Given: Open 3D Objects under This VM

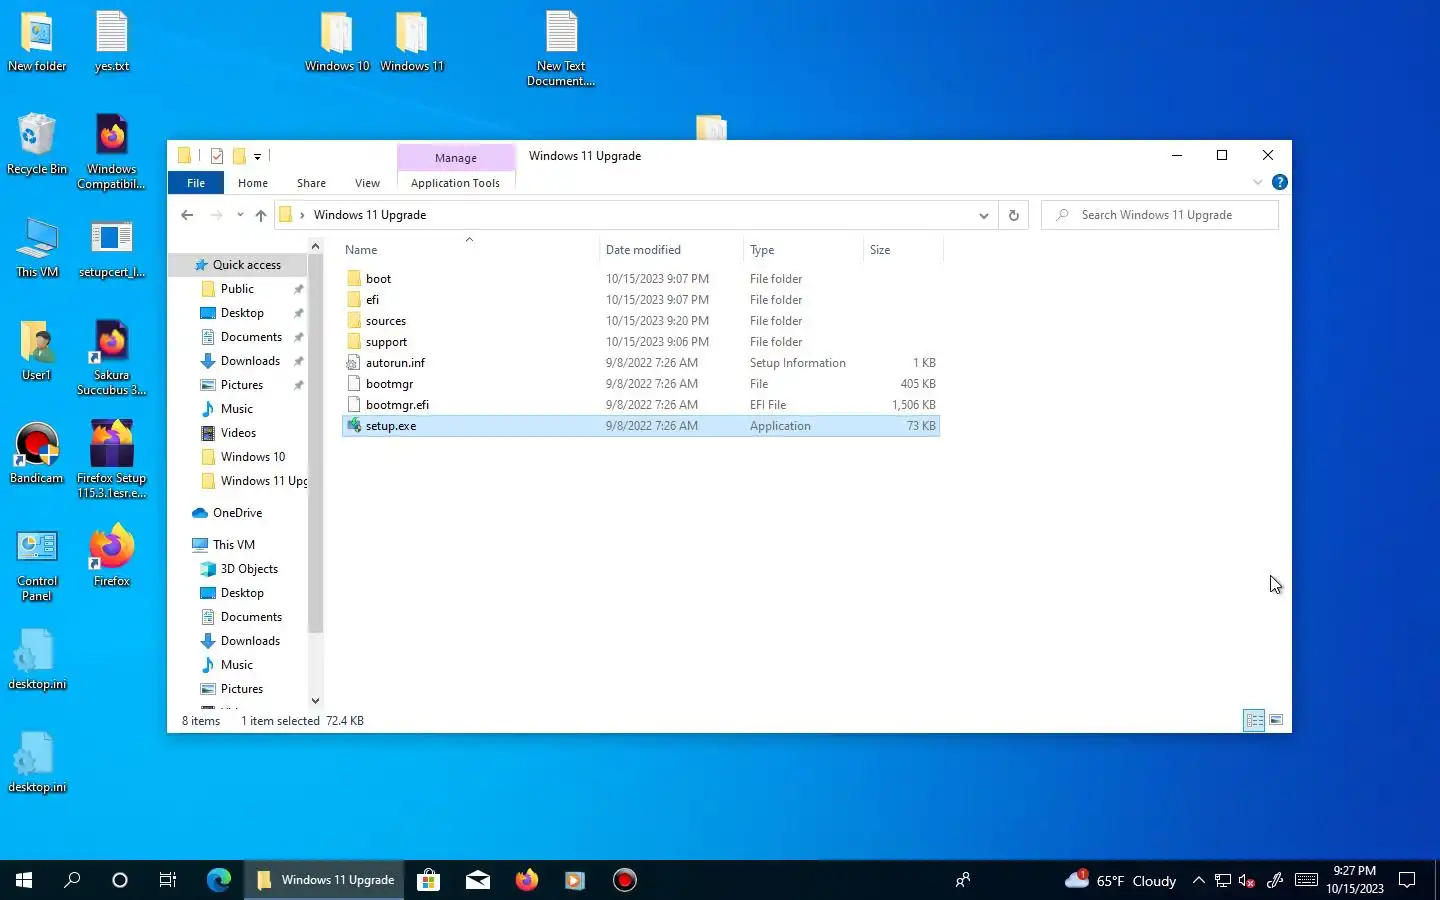Looking at the screenshot, I should 249,569.
